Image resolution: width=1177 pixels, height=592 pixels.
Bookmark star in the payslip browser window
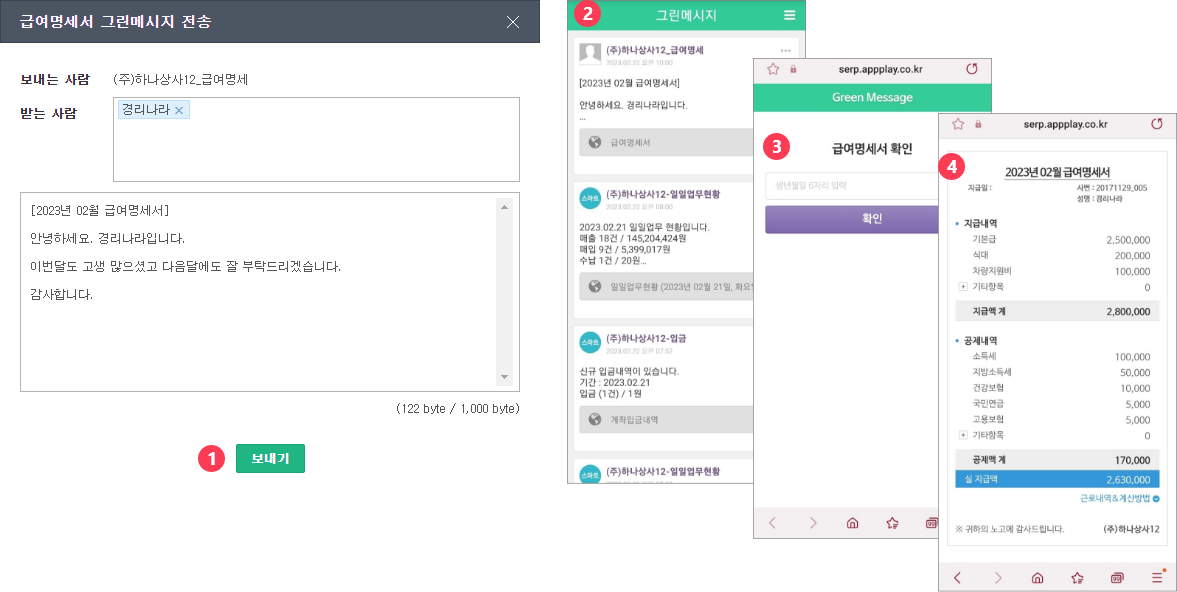(958, 124)
